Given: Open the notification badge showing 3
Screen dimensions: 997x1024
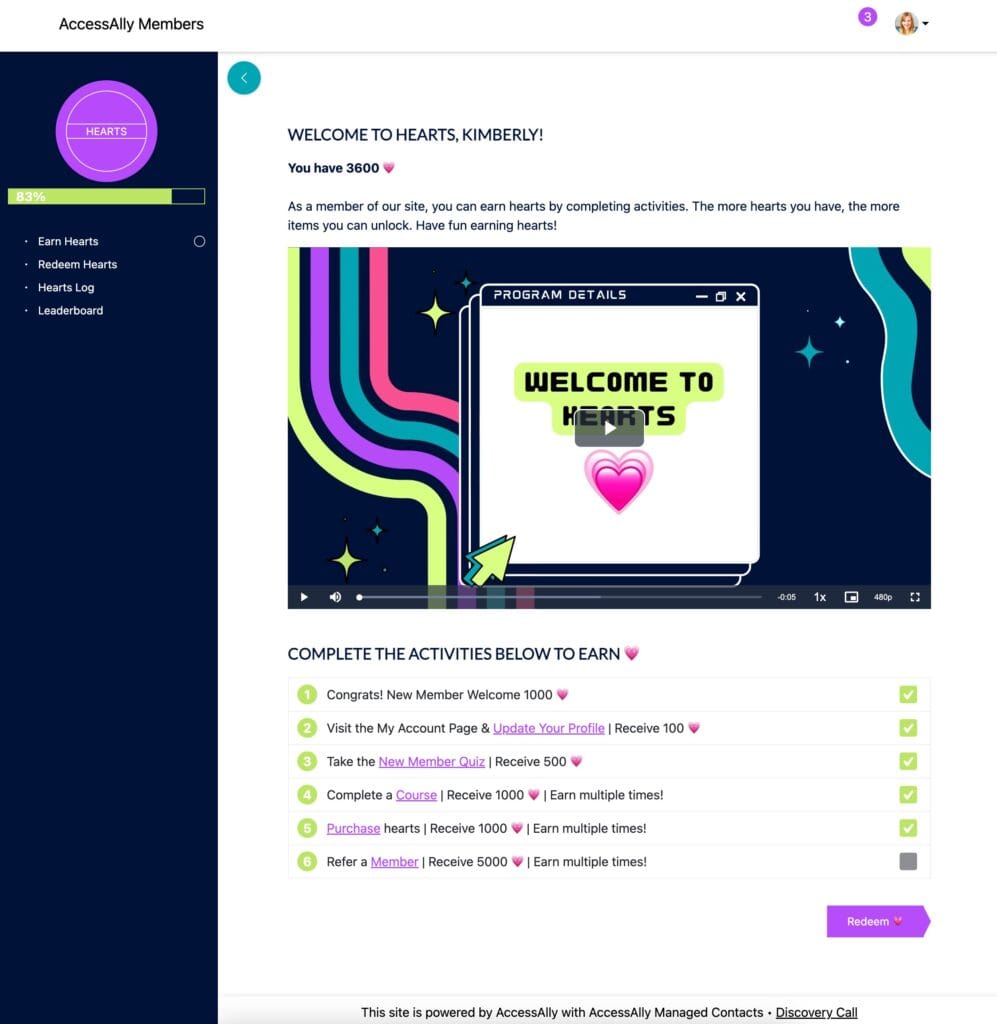Looking at the screenshot, I should (867, 17).
